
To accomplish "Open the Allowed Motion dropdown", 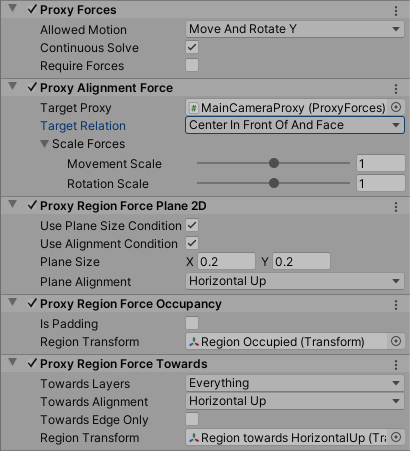I will point(295,29).
